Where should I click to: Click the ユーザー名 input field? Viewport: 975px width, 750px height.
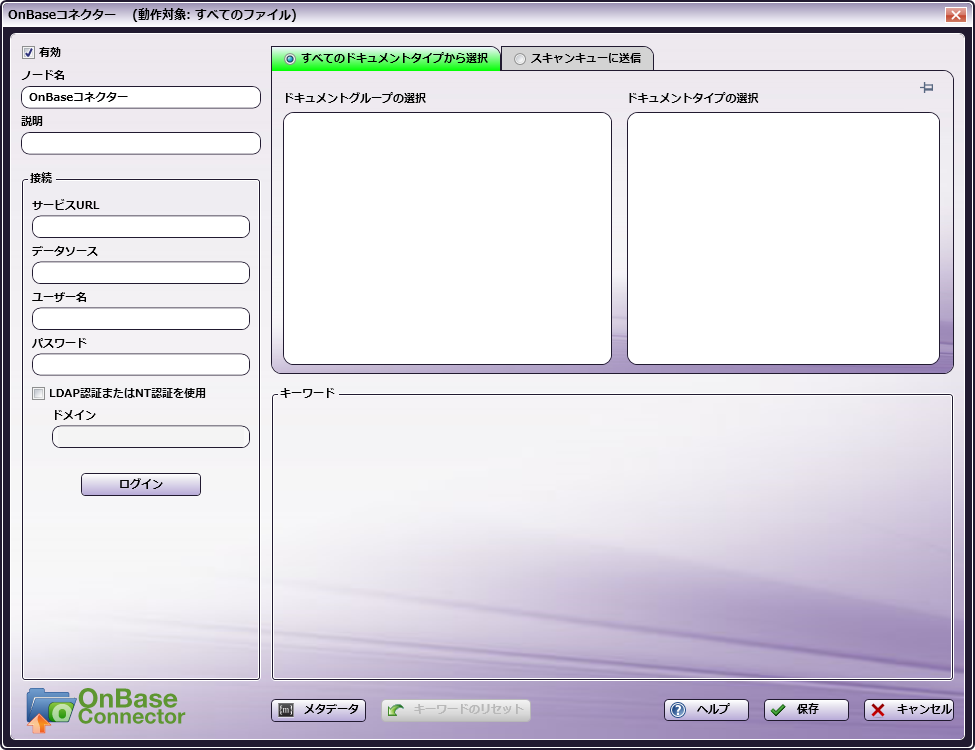[x=141, y=318]
